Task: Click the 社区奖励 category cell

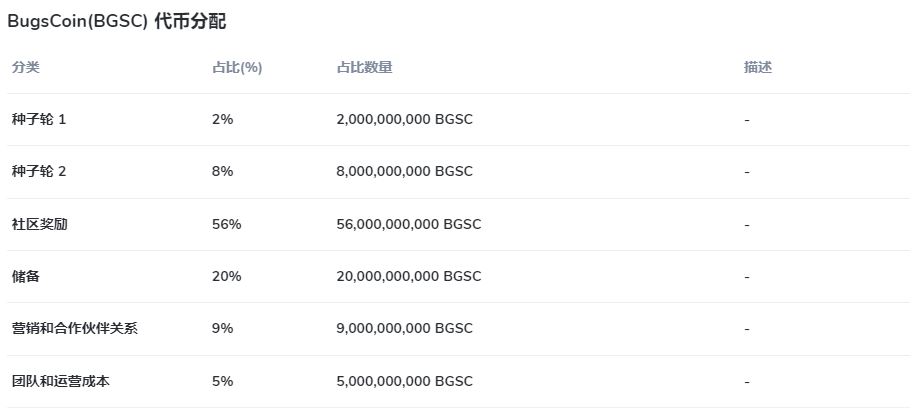Action: pos(40,224)
